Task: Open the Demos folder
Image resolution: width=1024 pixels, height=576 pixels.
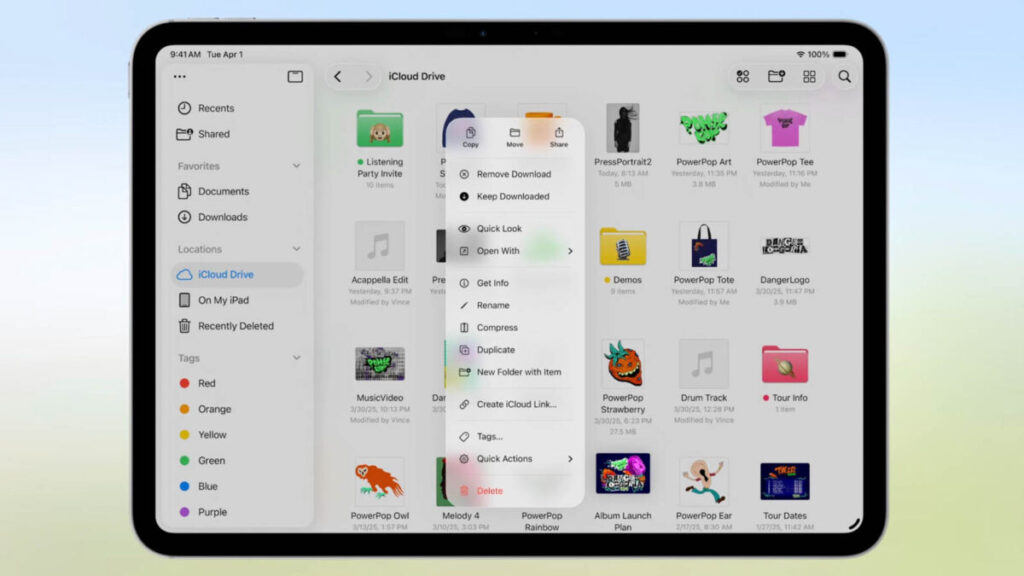Action: (x=622, y=247)
